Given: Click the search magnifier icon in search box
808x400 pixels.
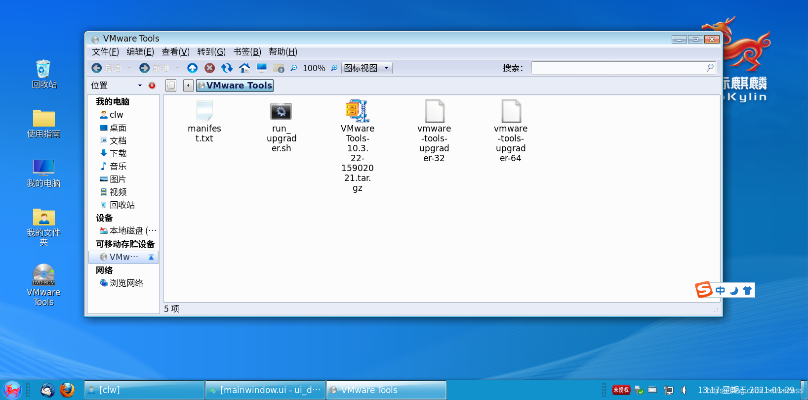Looking at the screenshot, I should pos(710,68).
